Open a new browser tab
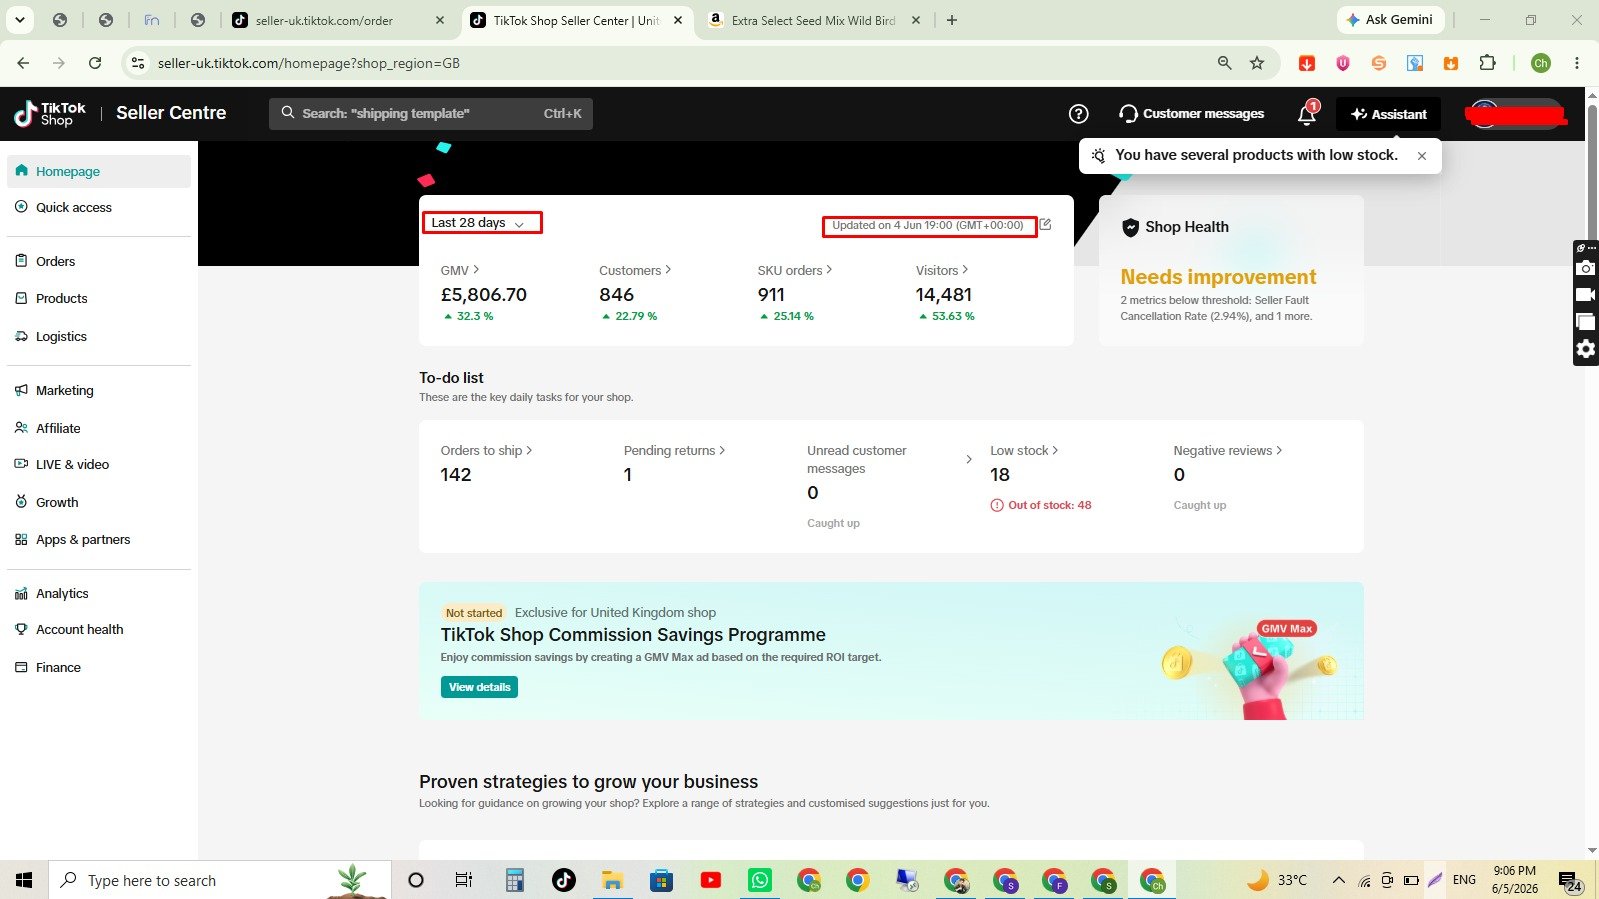This screenshot has width=1599, height=899. pyautogui.click(x=951, y=20)
